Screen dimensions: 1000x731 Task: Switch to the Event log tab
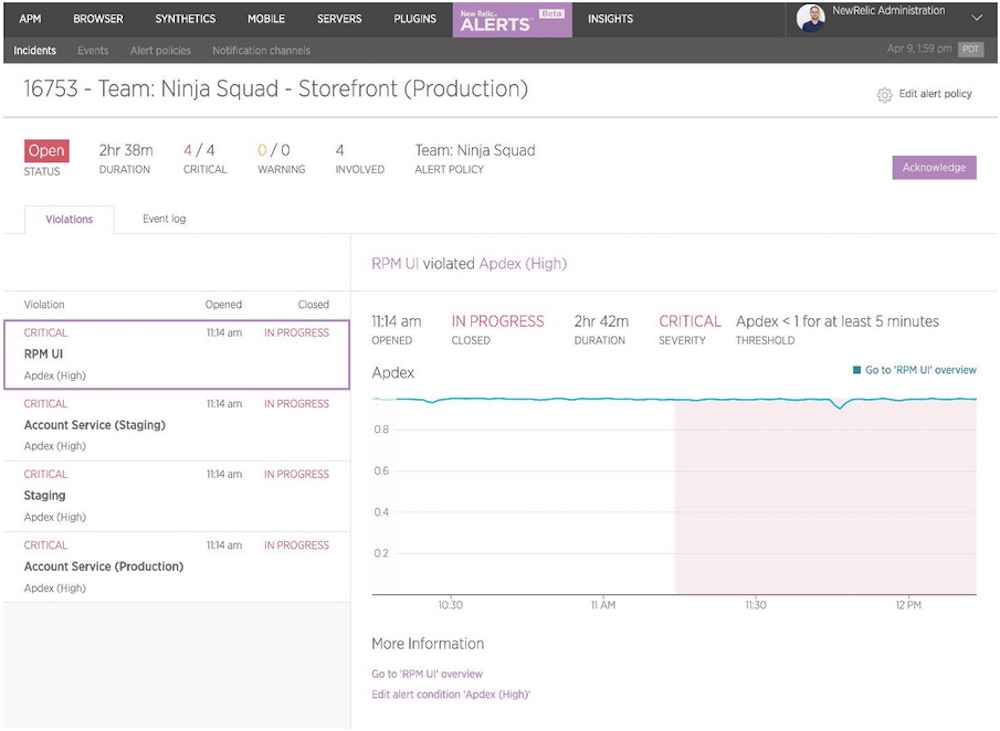pyautogui.click(x=164, y=219)
